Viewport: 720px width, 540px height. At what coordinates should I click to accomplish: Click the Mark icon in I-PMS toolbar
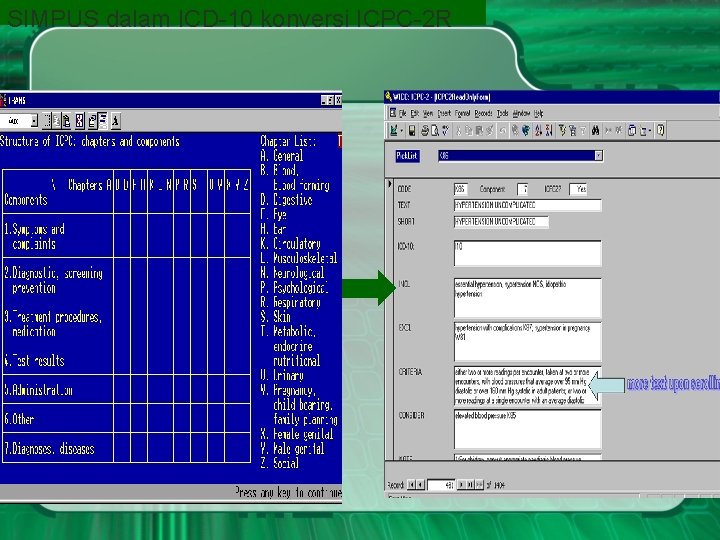tap(47, 121)
